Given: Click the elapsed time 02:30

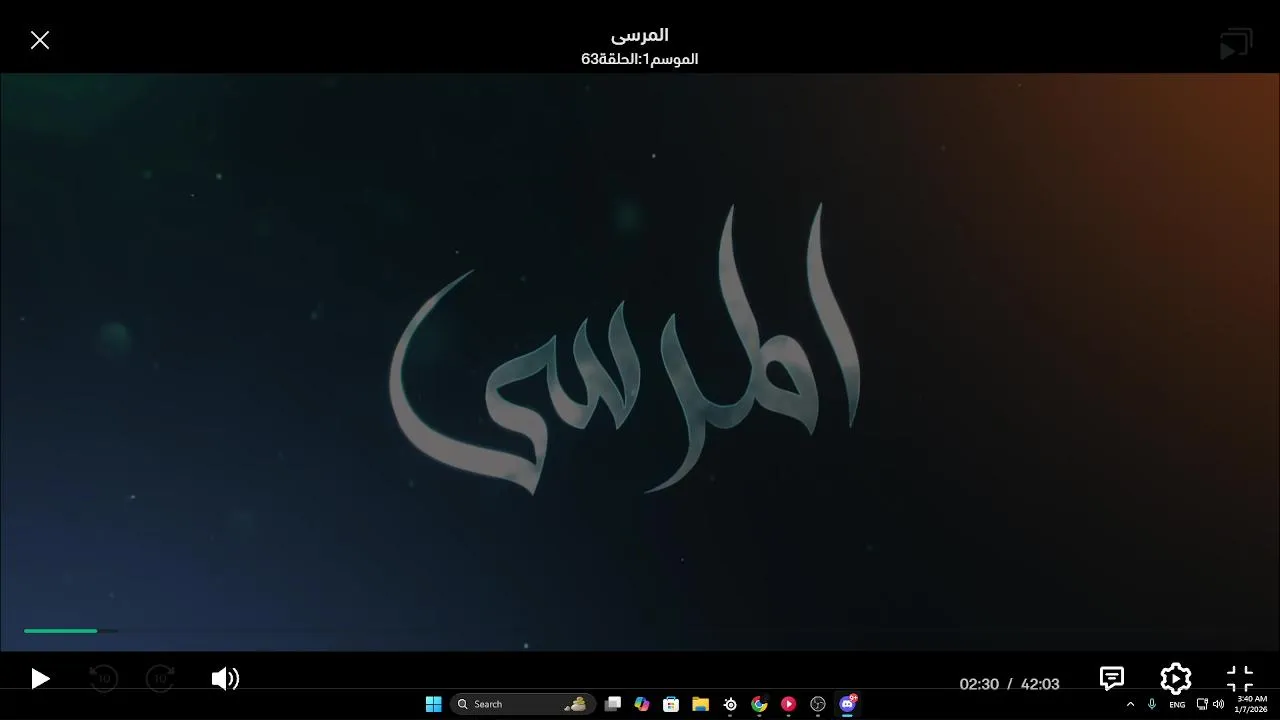Looking at the screenshot, I should coord(979,684).
